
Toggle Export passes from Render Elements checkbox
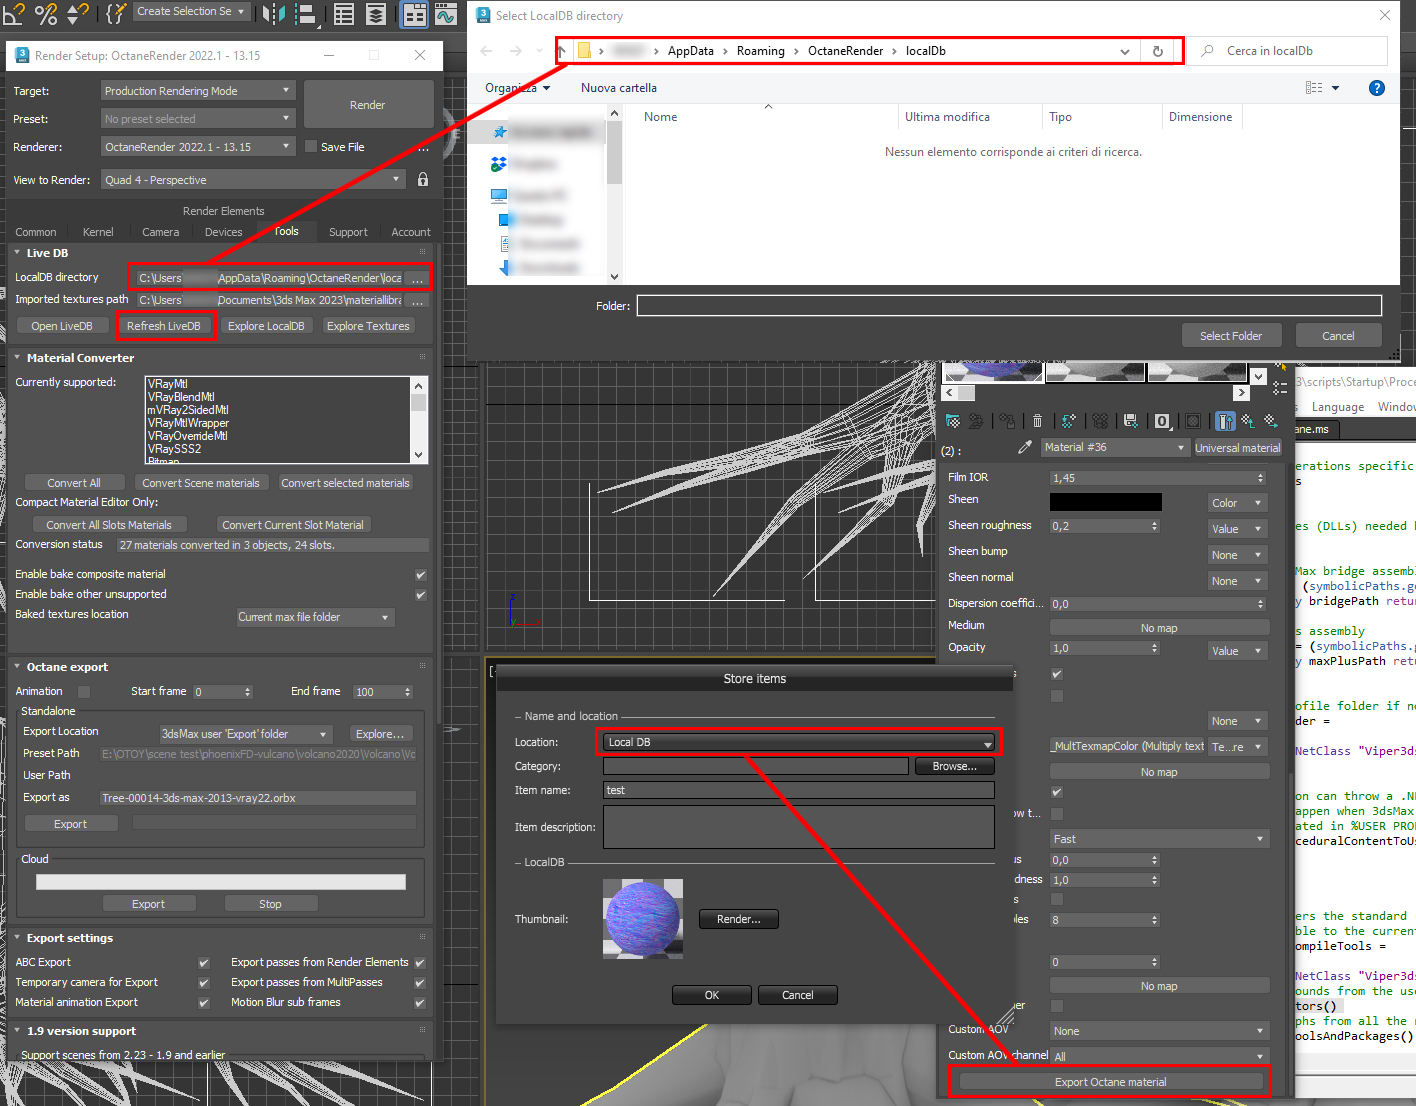(x=420, y=963)
